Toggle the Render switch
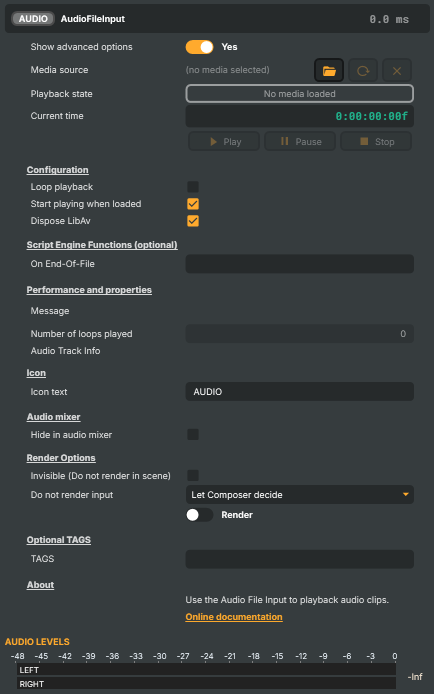 click(200, 515)
